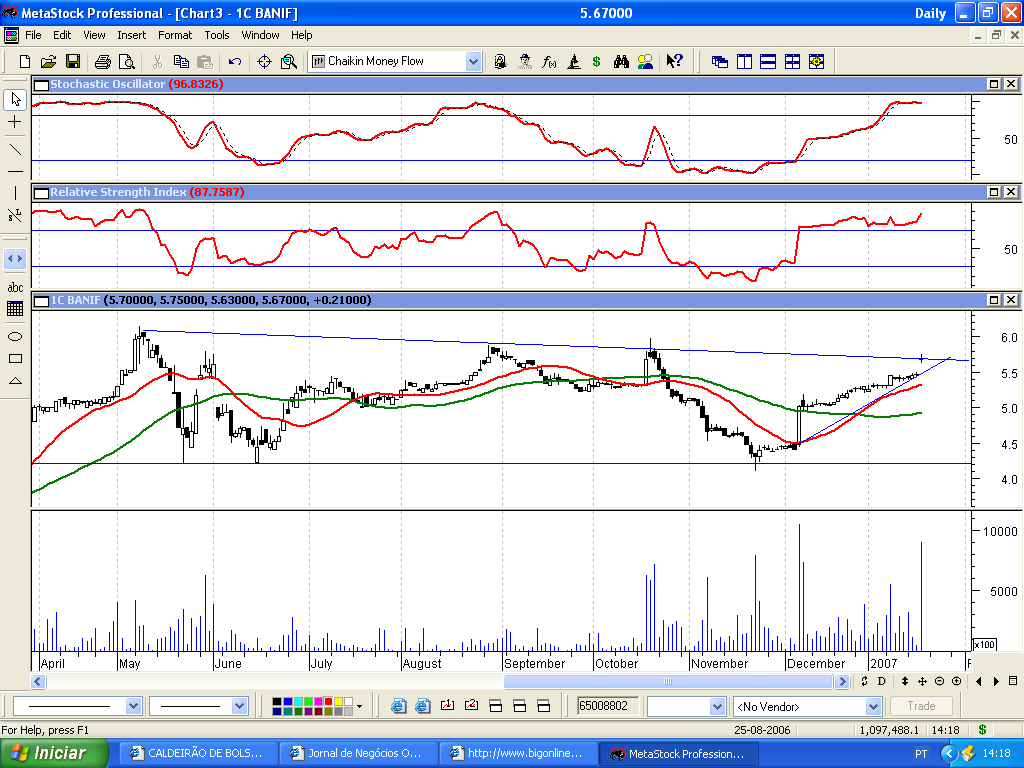Open the Tools menu
The width and height of the screenshot is (1024, 768).
[x=217, y=35]
